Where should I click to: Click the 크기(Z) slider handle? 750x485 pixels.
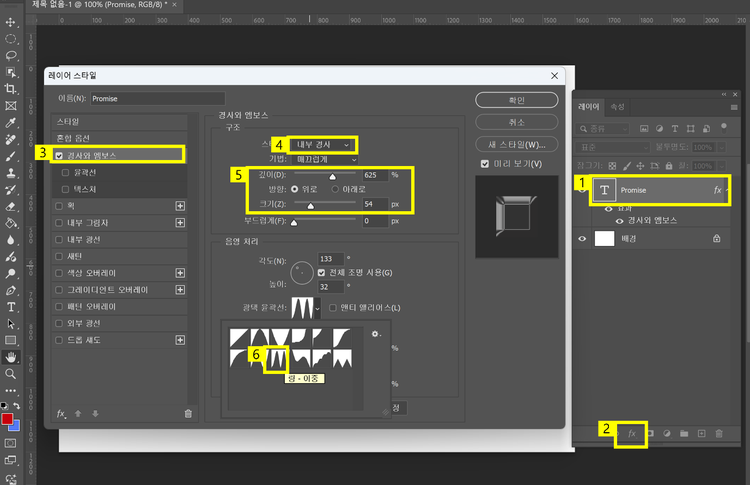coord(311,206)
